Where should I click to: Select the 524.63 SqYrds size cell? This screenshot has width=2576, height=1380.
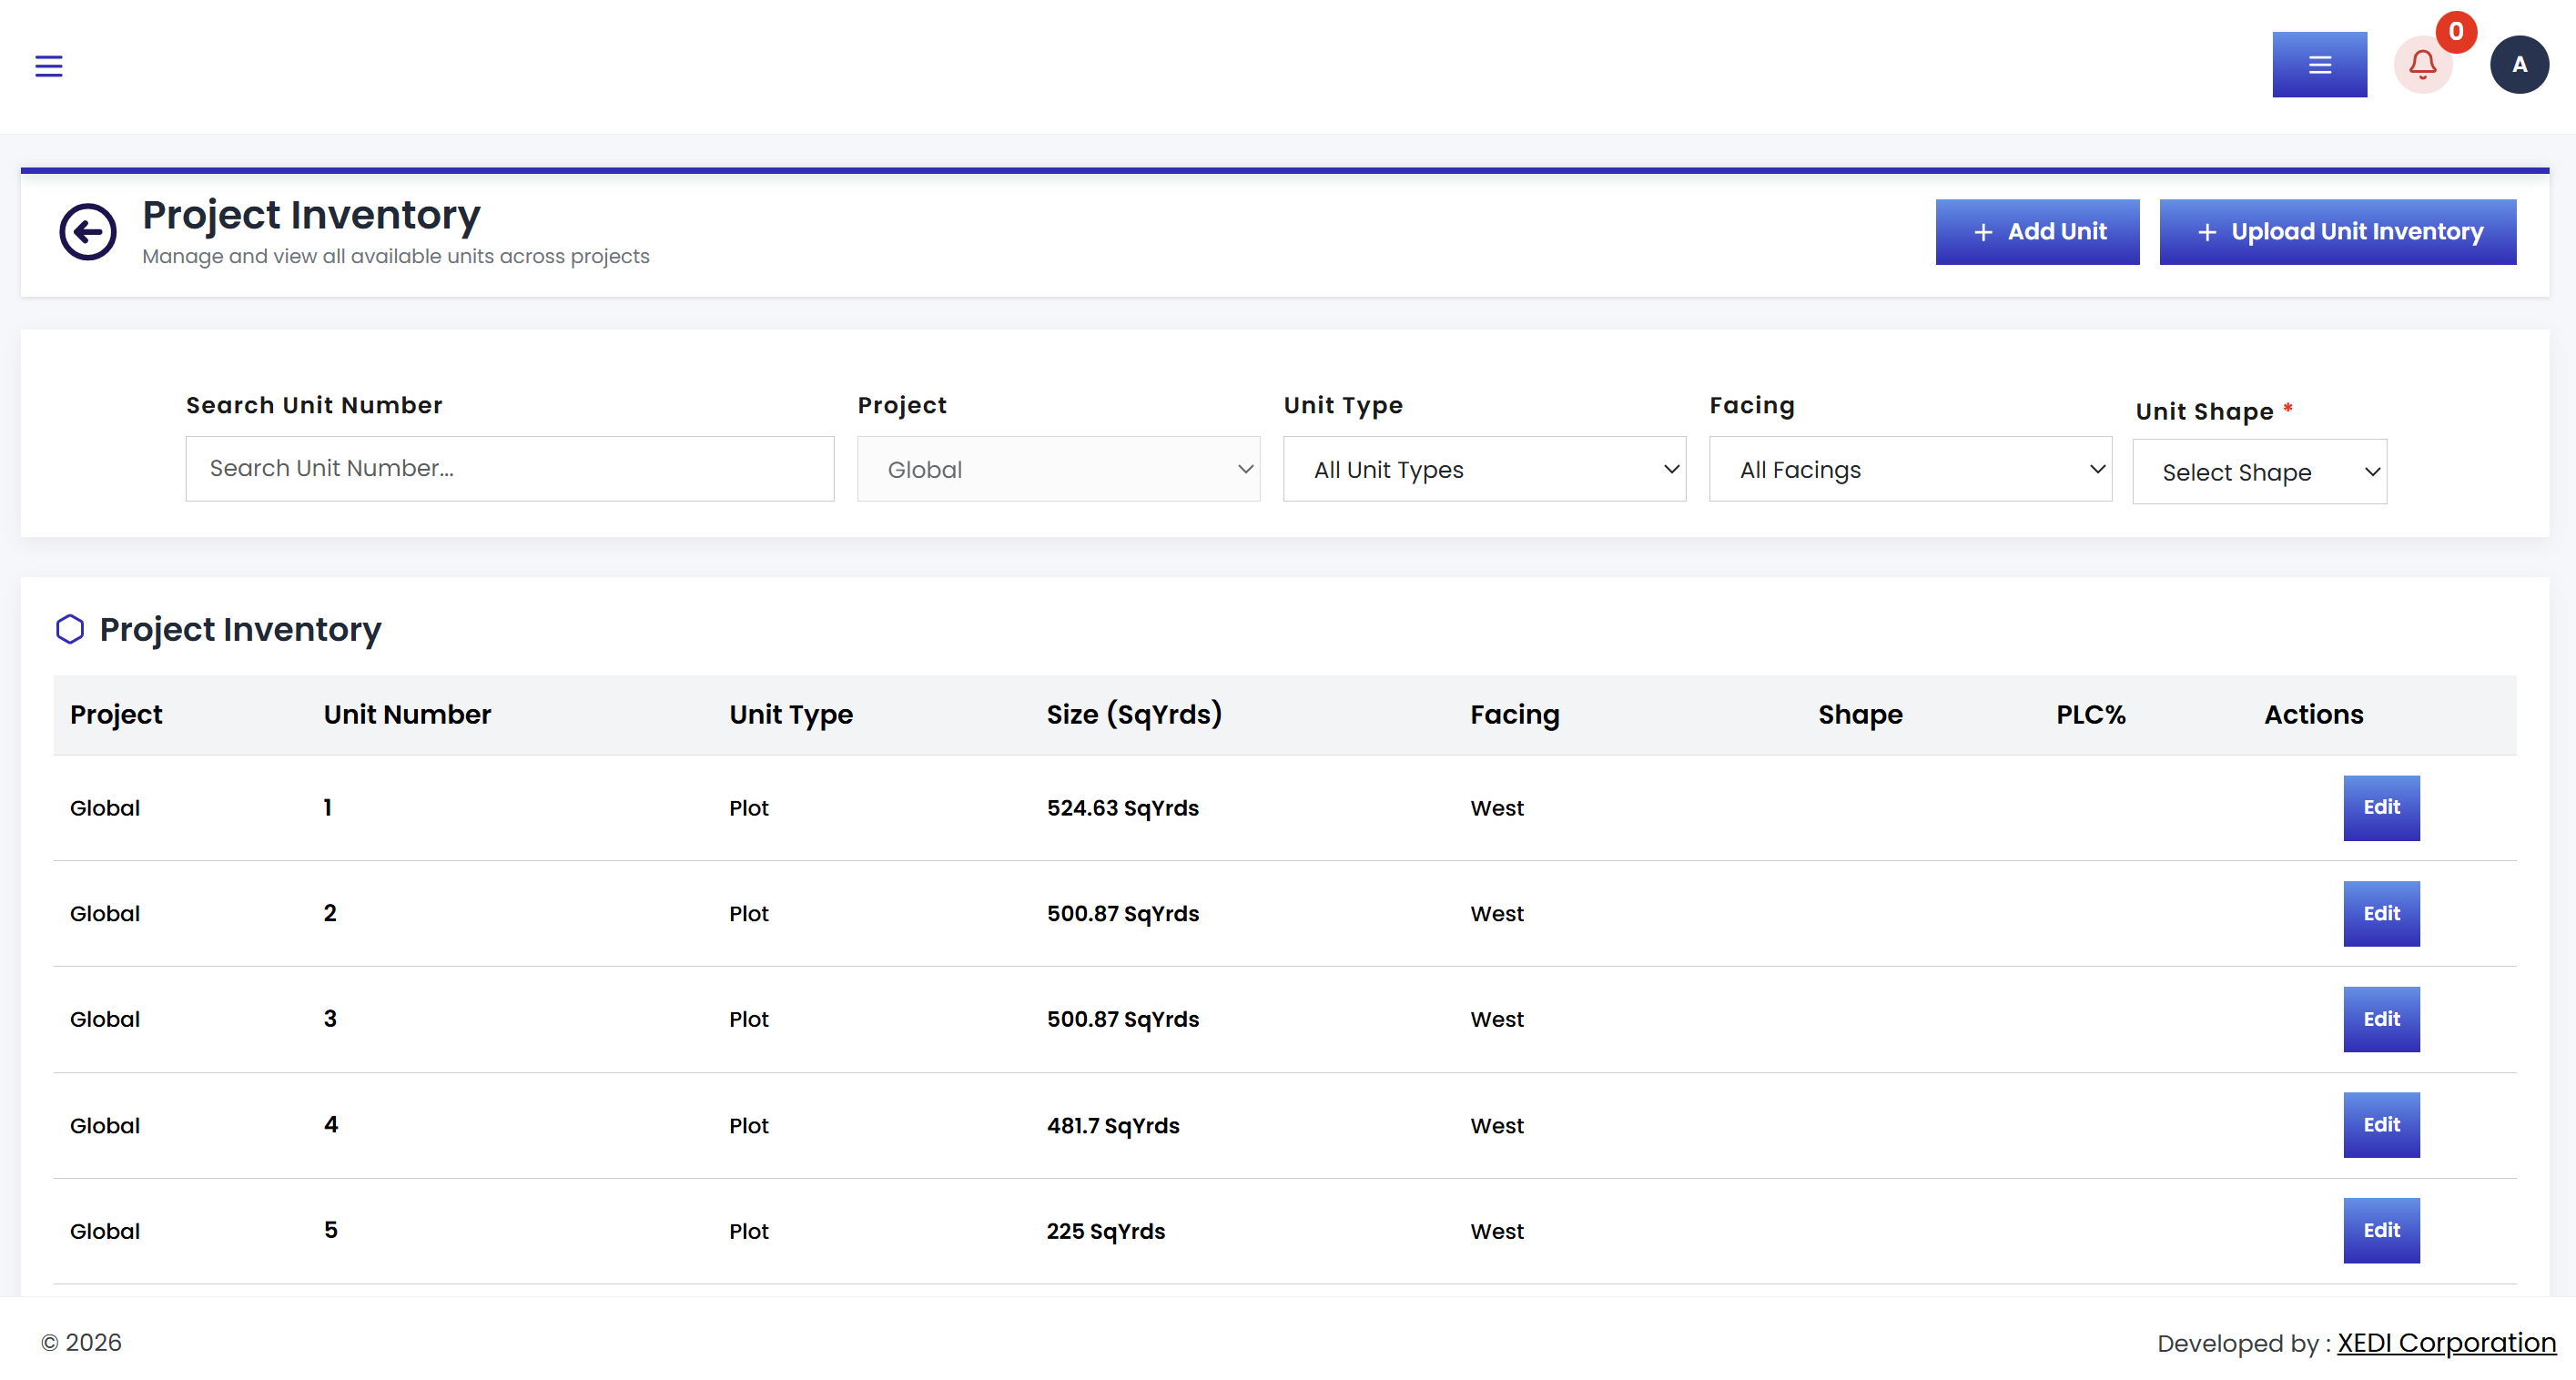(1122, 808)
